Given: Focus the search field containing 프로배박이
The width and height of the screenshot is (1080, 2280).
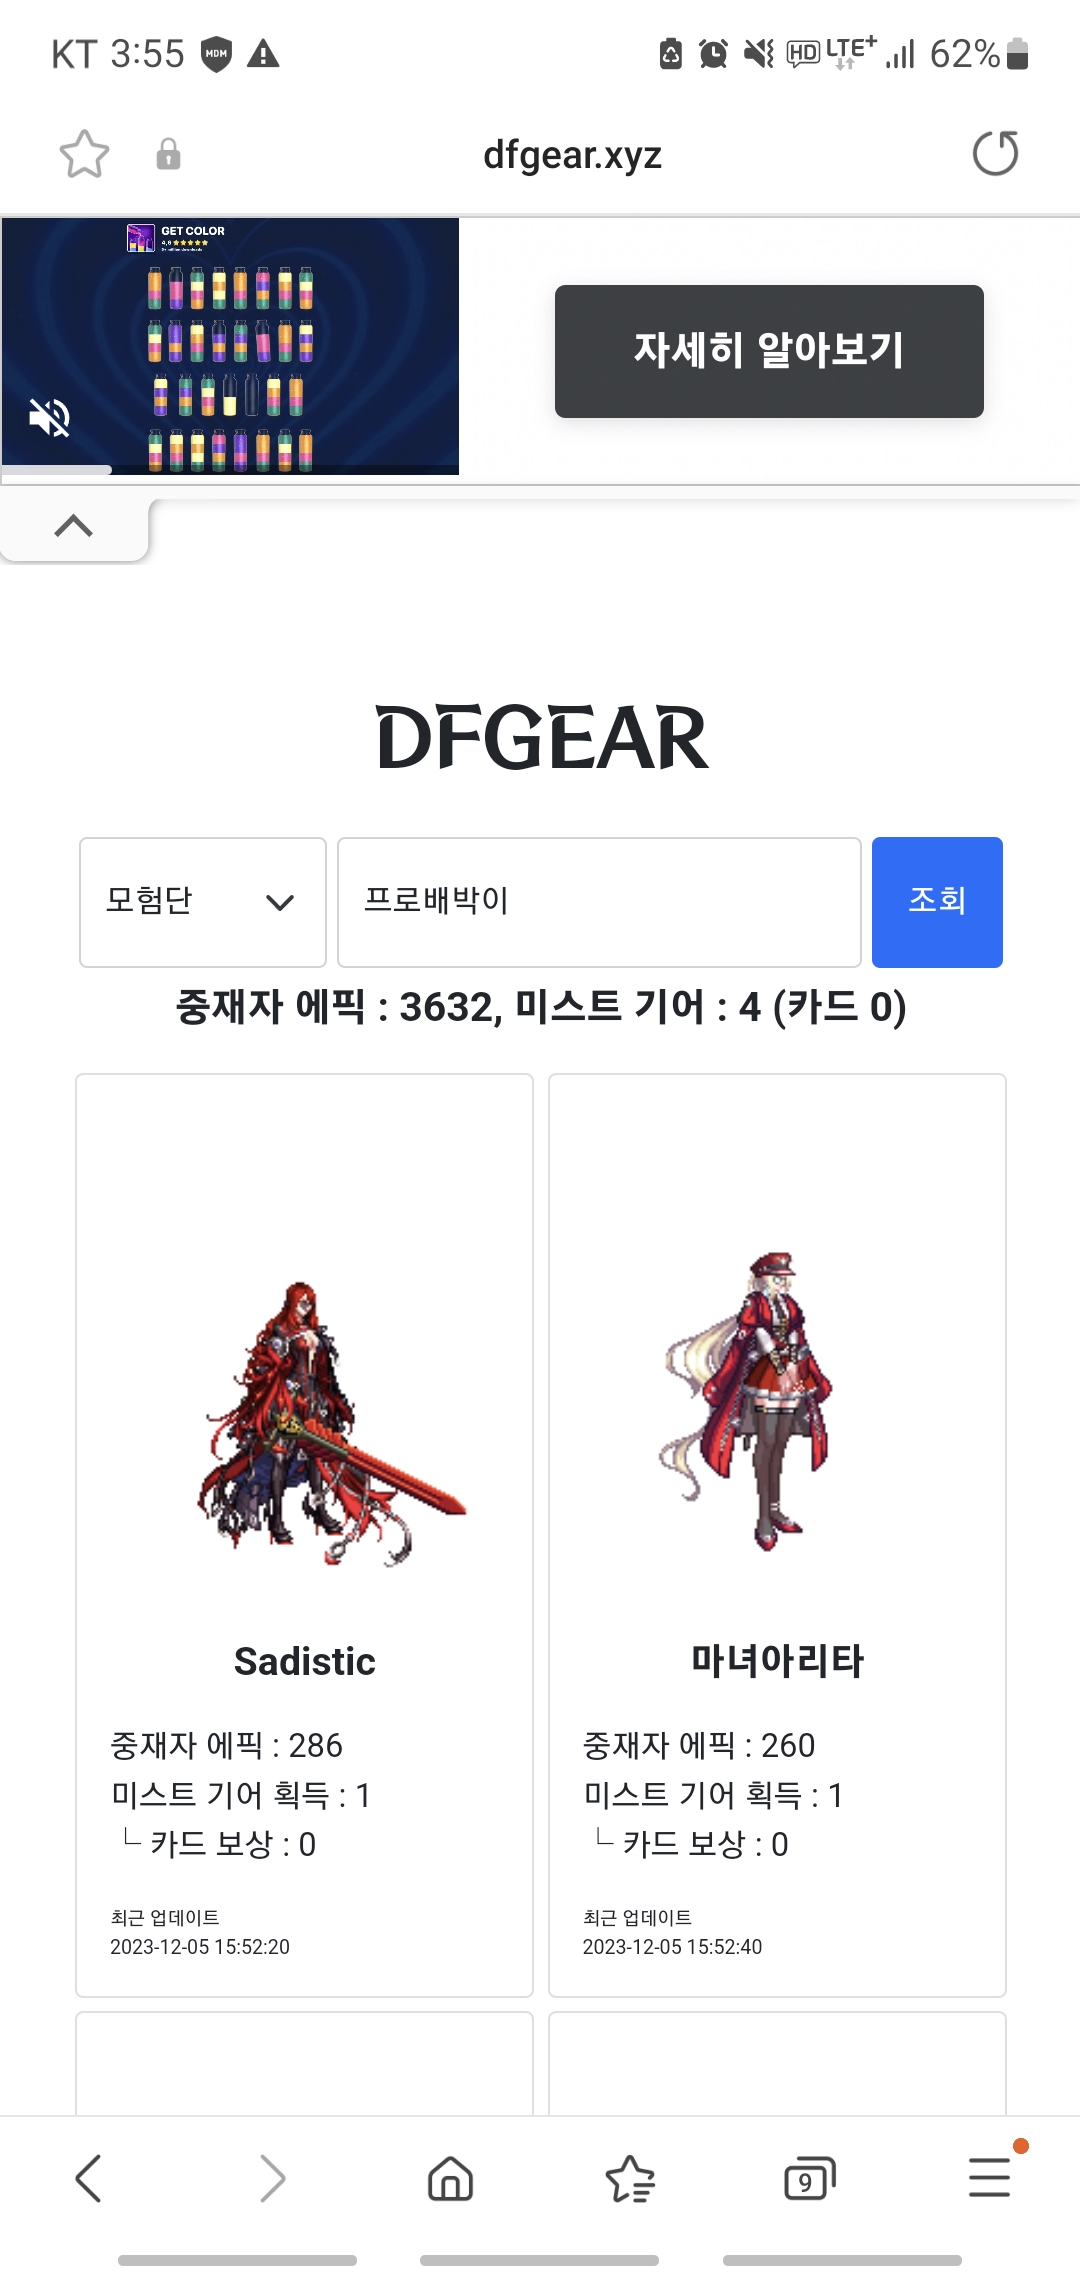Looking at the screenshot, I should coord(599,902).
